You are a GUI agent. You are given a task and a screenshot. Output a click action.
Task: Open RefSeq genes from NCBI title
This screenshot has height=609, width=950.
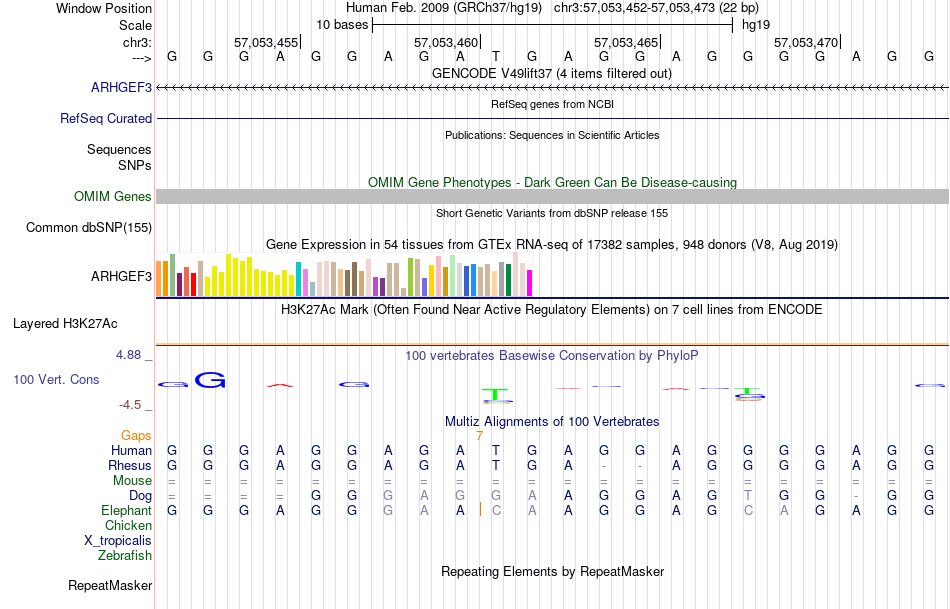pyautogui.click(x=552, y=104)
